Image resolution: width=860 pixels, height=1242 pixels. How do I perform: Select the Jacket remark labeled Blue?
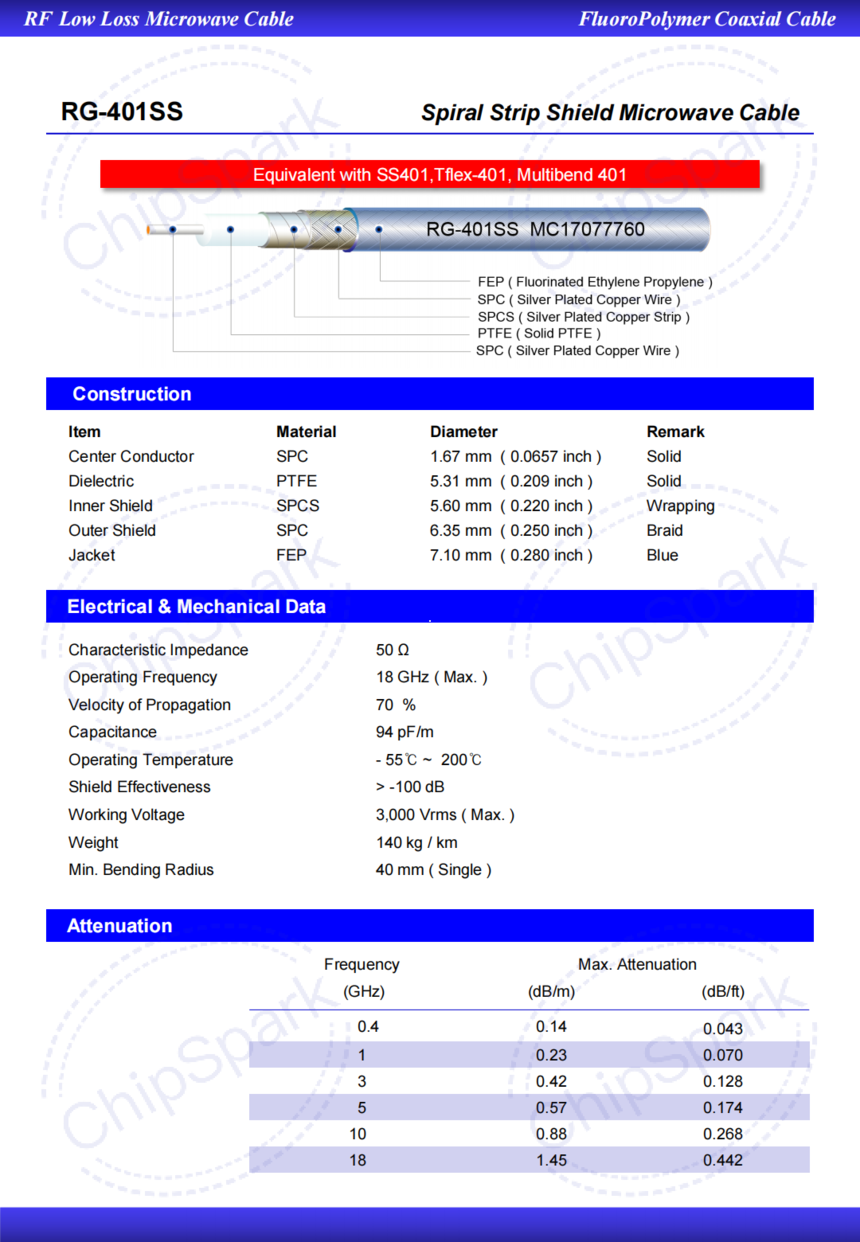[662, 555]
